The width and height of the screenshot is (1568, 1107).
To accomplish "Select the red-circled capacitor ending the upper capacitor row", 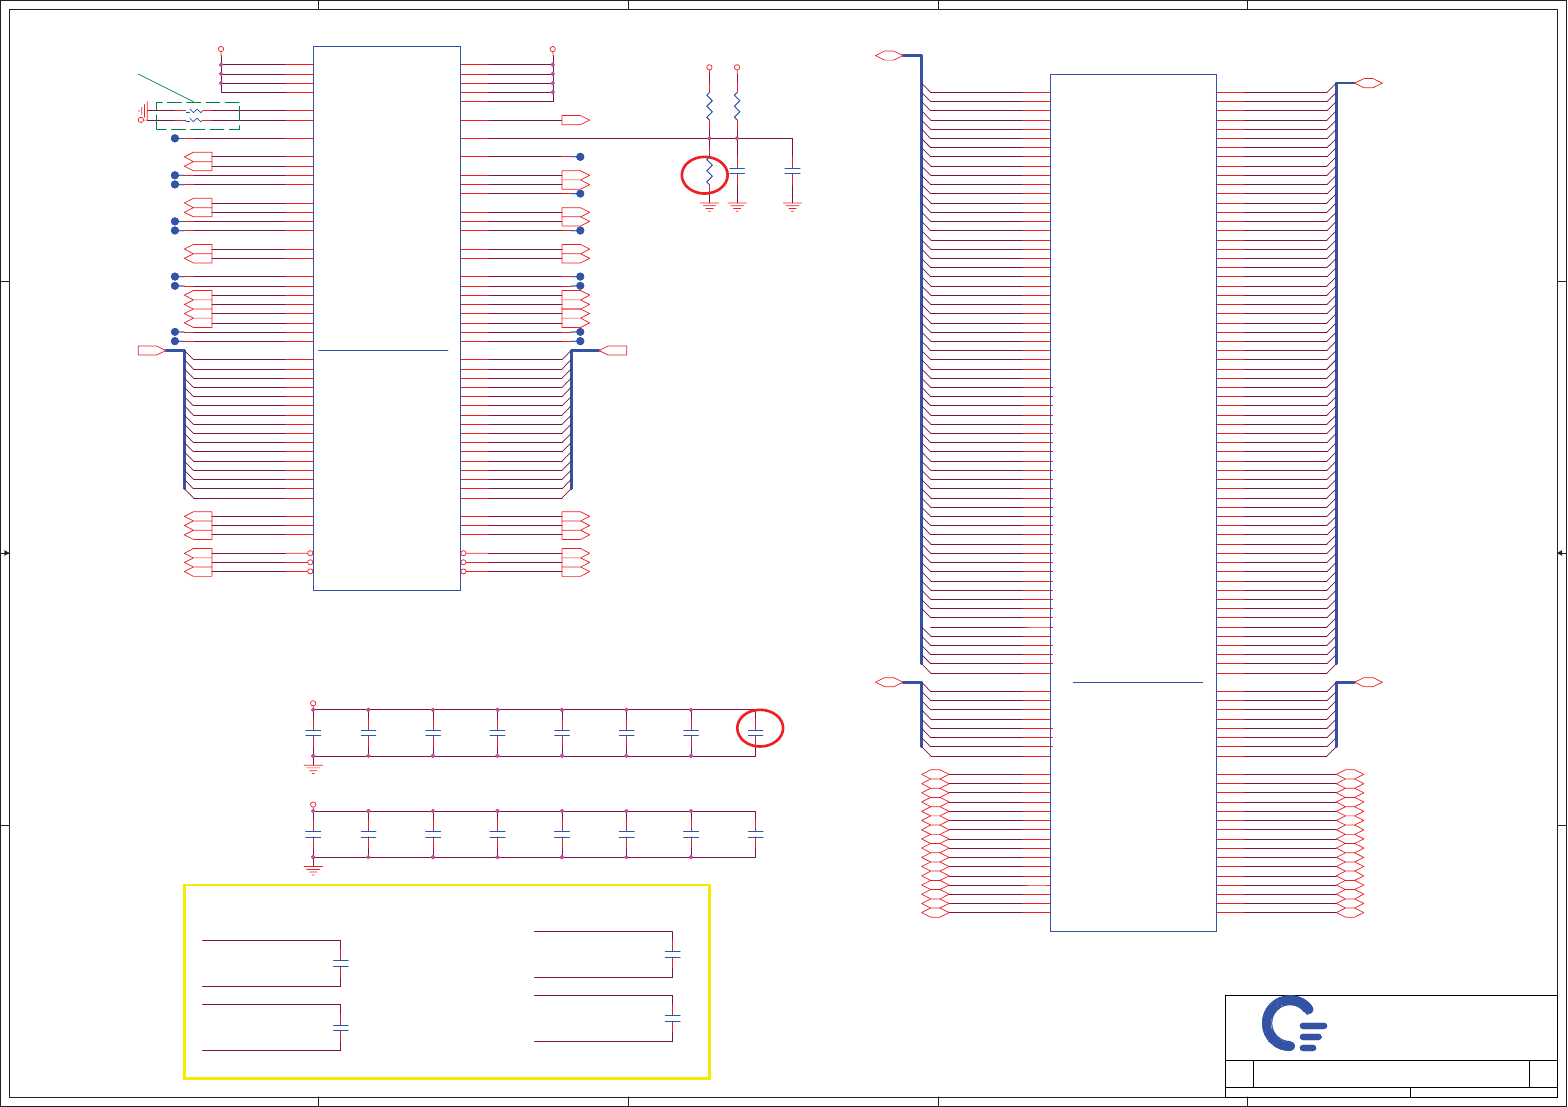I will (756, 733).
